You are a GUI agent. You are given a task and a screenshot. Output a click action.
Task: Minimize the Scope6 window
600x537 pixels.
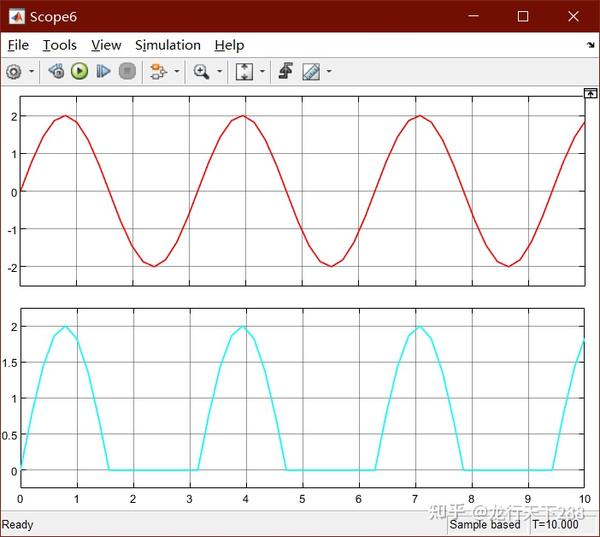(473, 16)
